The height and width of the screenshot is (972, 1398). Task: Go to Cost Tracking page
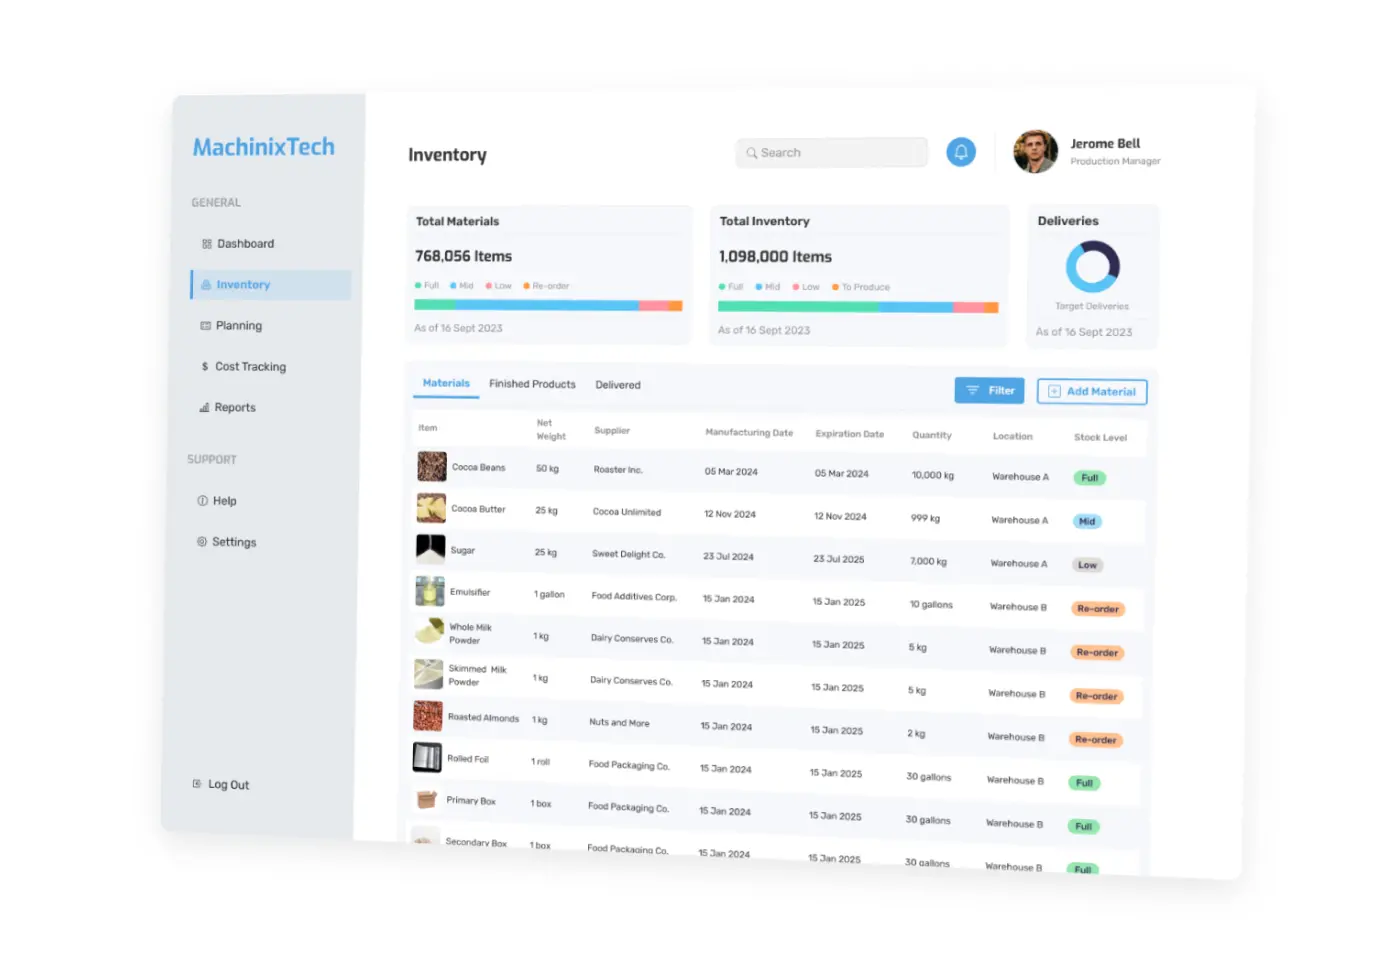250,367
